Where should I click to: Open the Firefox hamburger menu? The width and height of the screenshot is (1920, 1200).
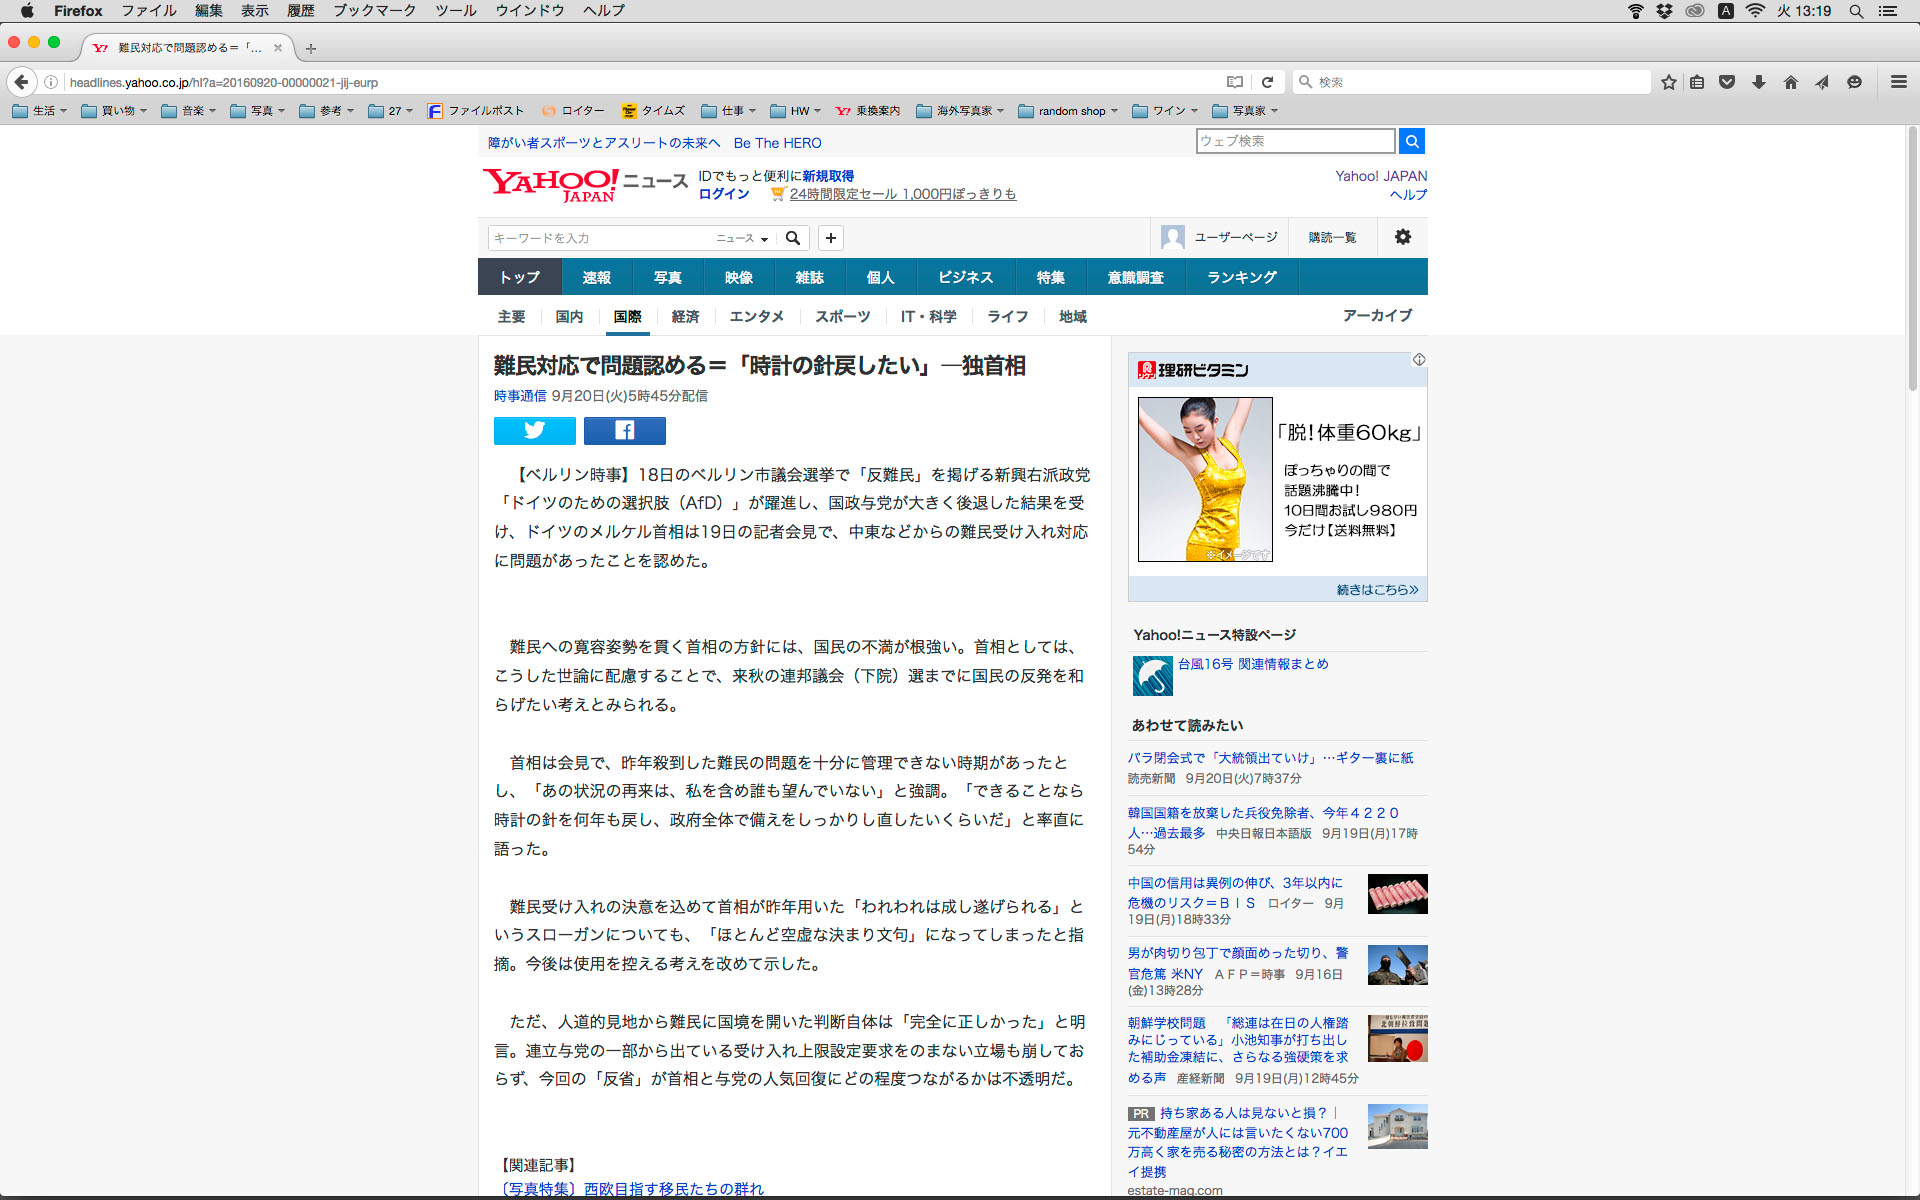point(1898,82)
